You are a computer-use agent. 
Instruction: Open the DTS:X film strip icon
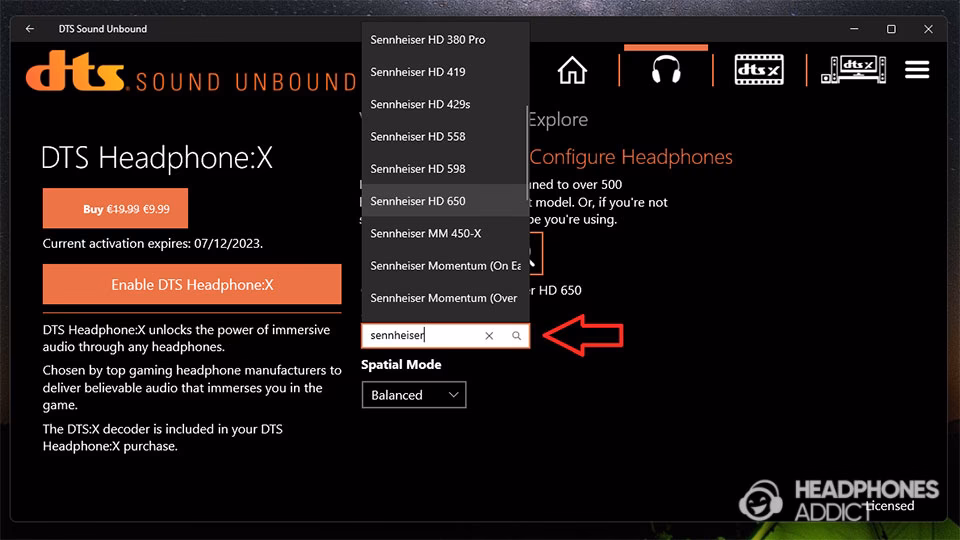coord(759,69)
